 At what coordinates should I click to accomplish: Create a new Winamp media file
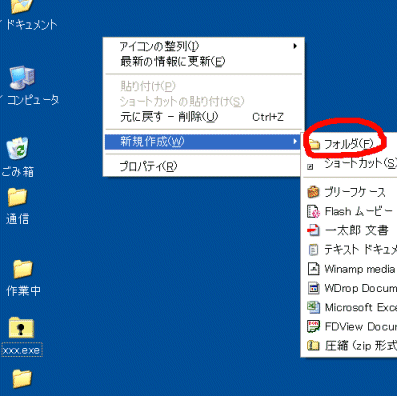pos(350,269)
